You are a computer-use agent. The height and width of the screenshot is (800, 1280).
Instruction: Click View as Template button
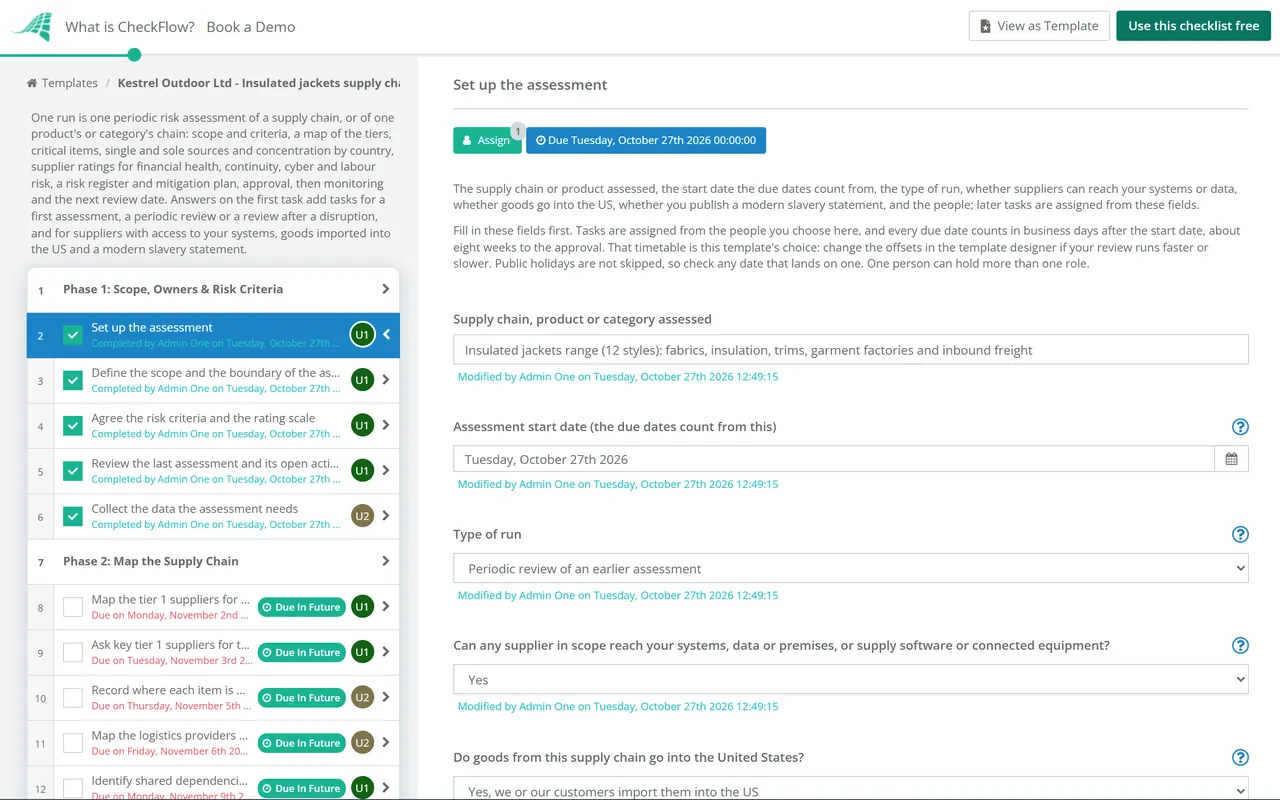click(1039, 26)
